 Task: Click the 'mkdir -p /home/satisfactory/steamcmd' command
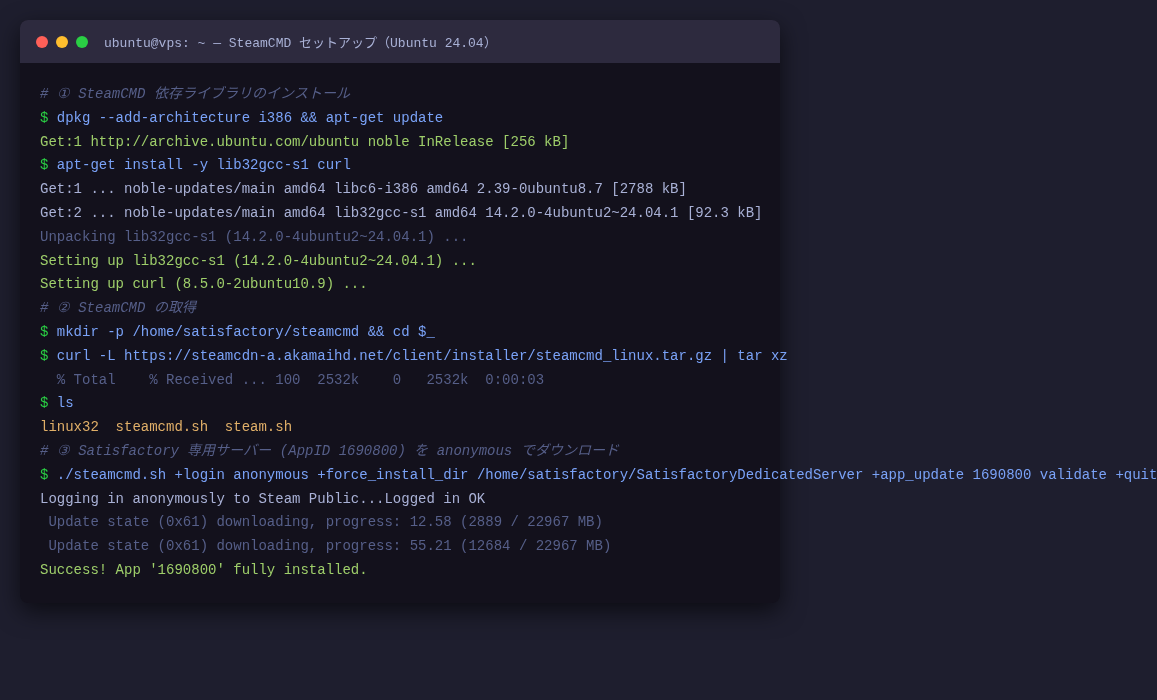coord(237,332)
